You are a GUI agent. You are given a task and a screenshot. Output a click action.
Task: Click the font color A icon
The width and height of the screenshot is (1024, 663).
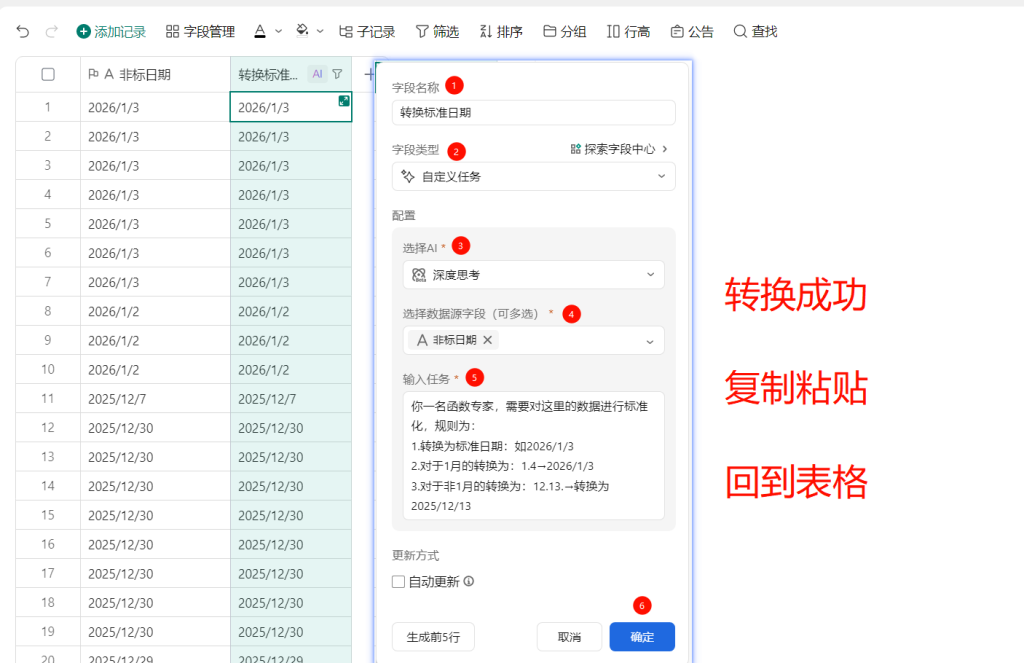[260, 31]
